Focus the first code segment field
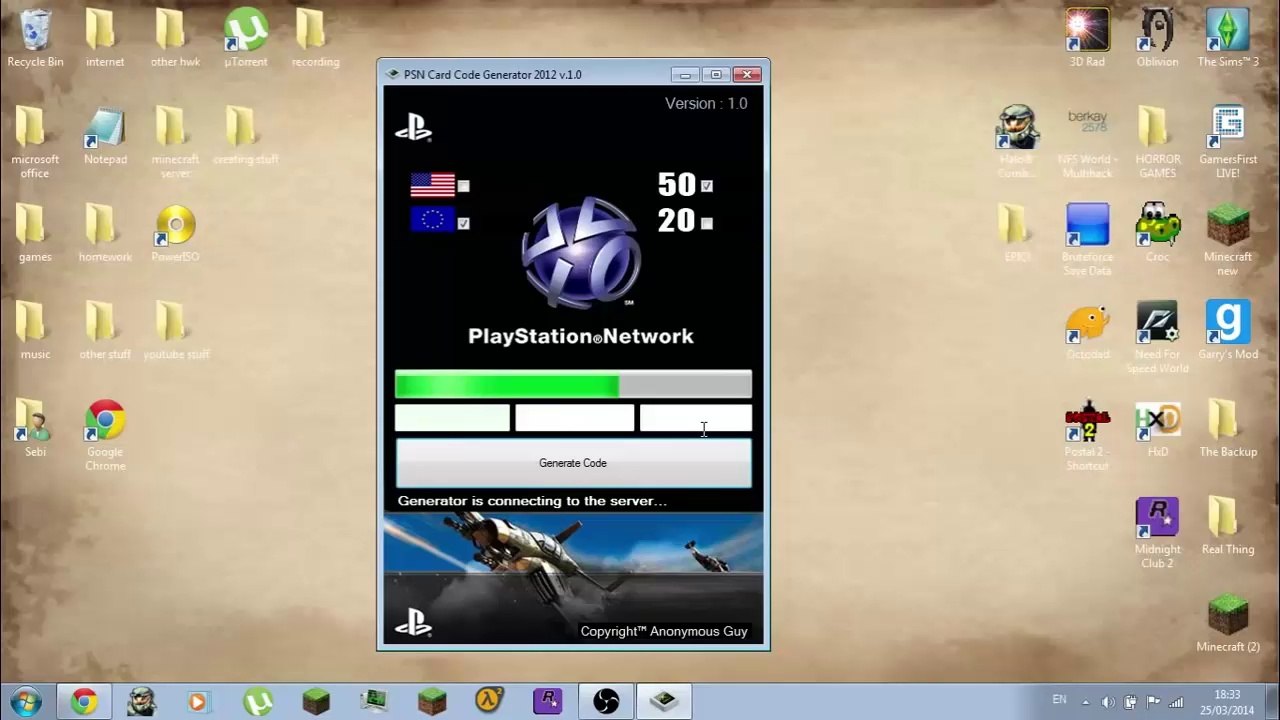 452,418
